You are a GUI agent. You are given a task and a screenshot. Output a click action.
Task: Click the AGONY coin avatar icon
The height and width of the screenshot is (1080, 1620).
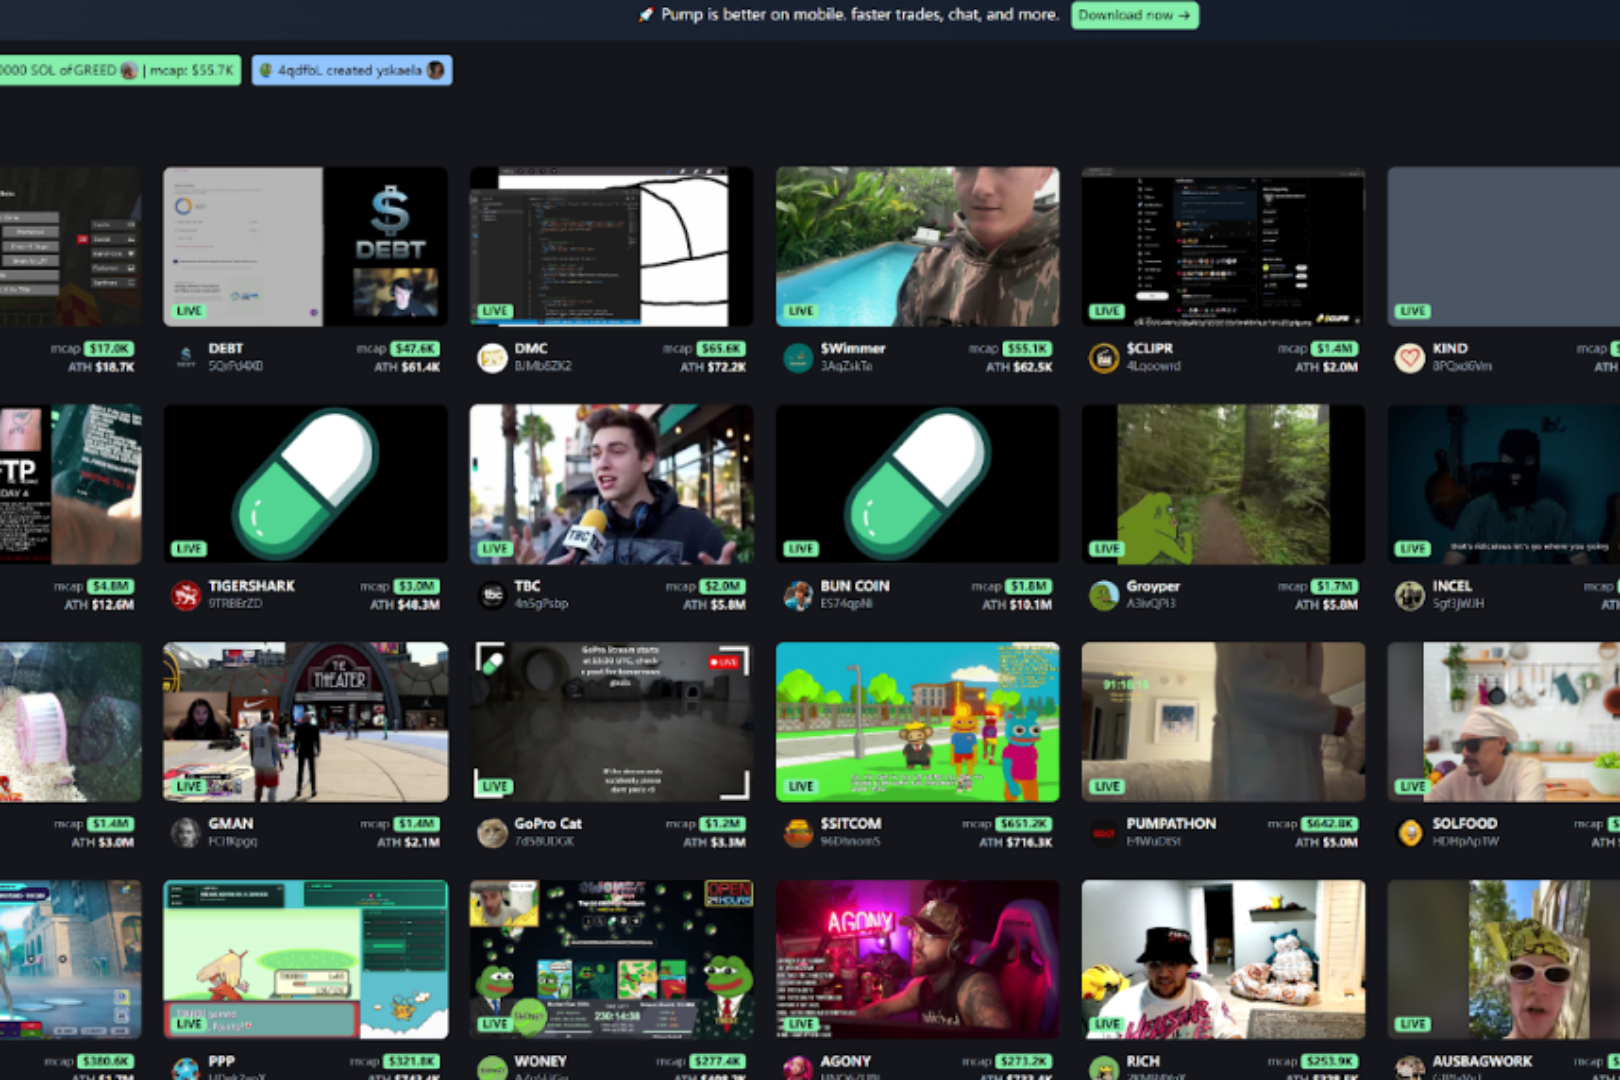798,1068
